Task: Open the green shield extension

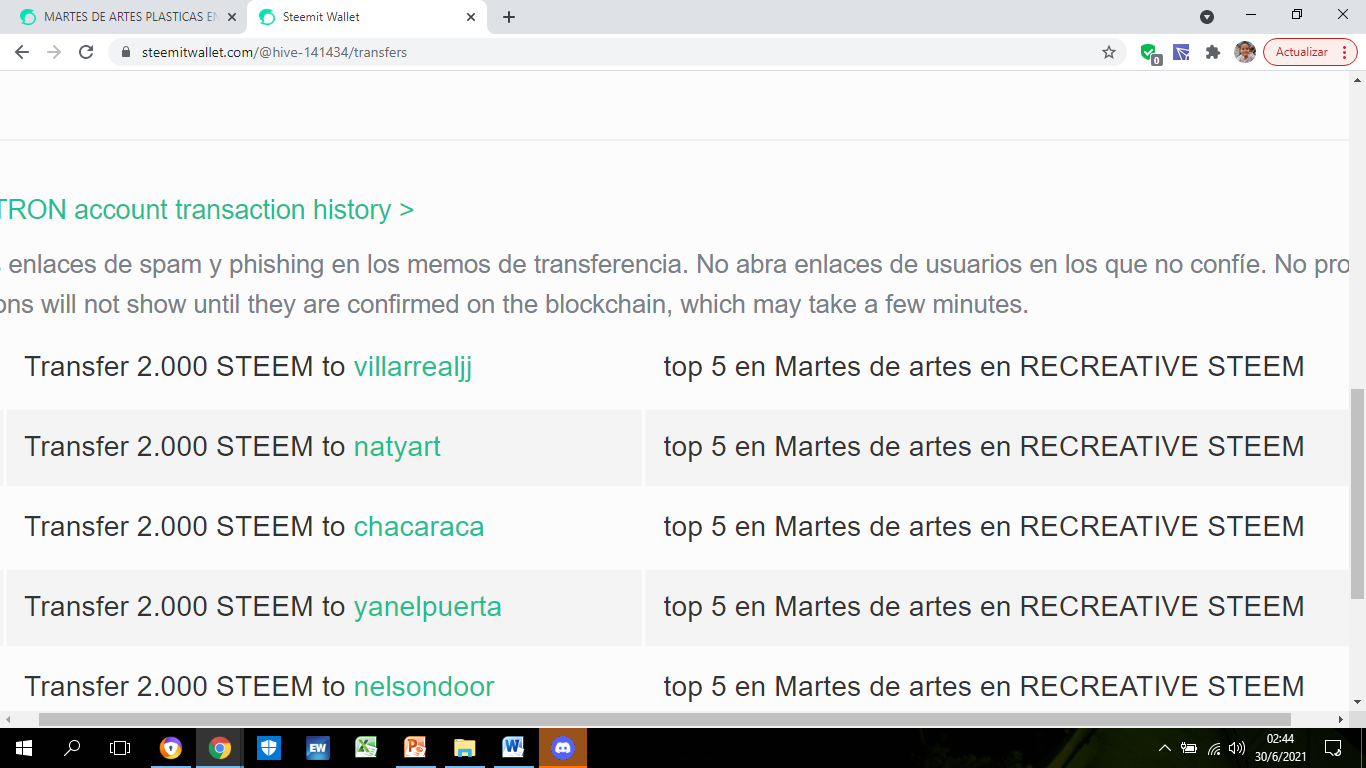Action: (x=1149, y=53)
